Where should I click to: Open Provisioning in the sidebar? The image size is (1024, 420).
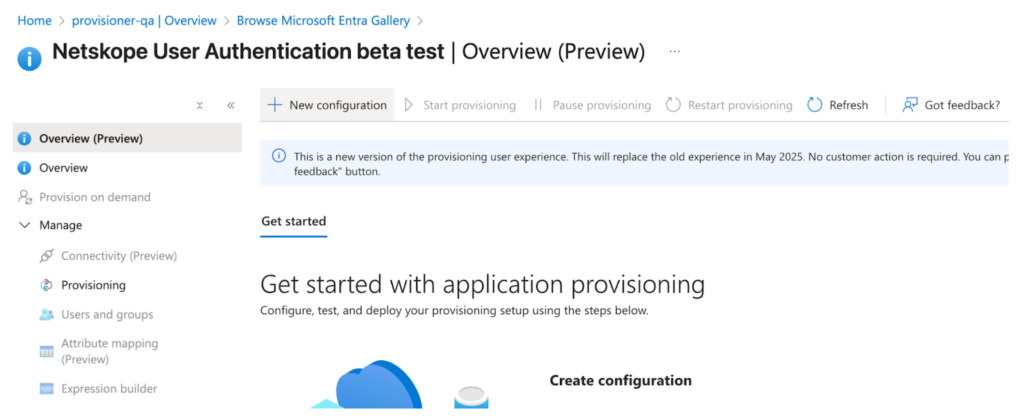(93, 285)
